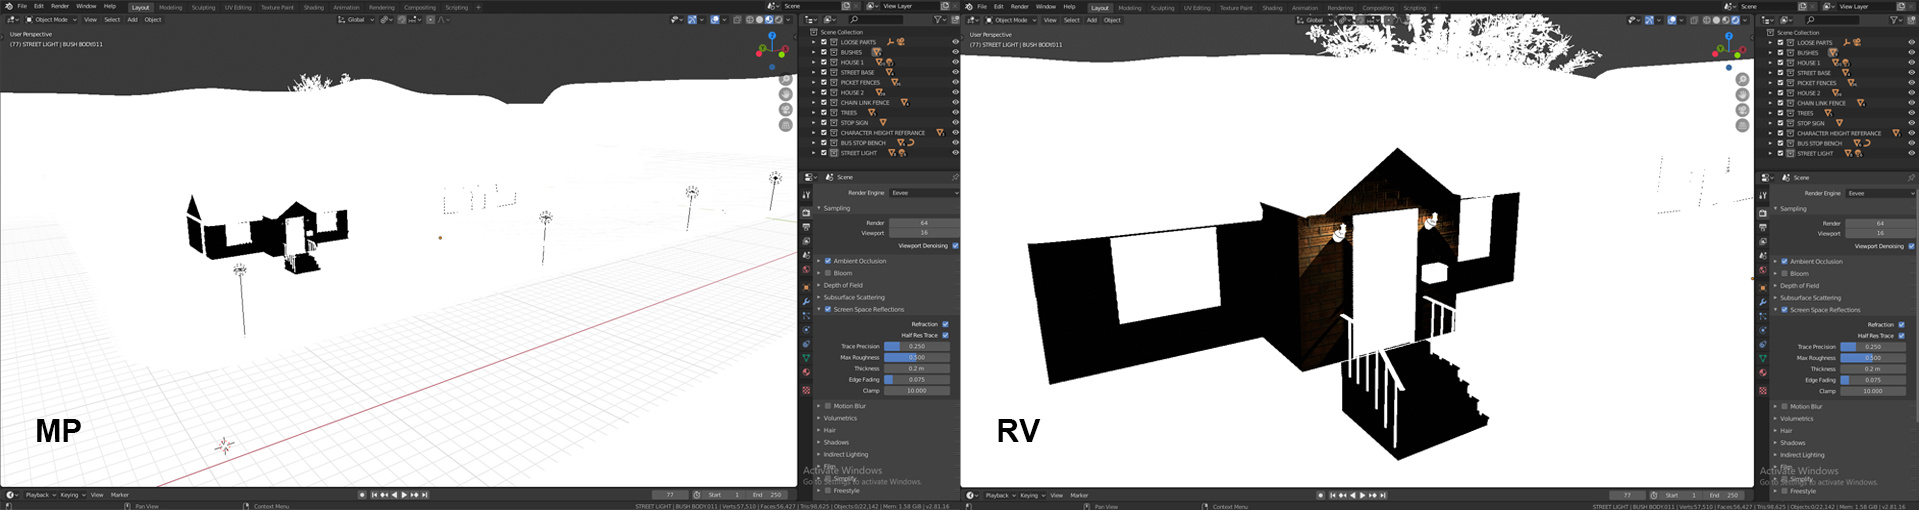The image size is (1919, 510).
Task: Disable Ambient Occlusion checkbox in the MP window
Action: tap(828, 261)
